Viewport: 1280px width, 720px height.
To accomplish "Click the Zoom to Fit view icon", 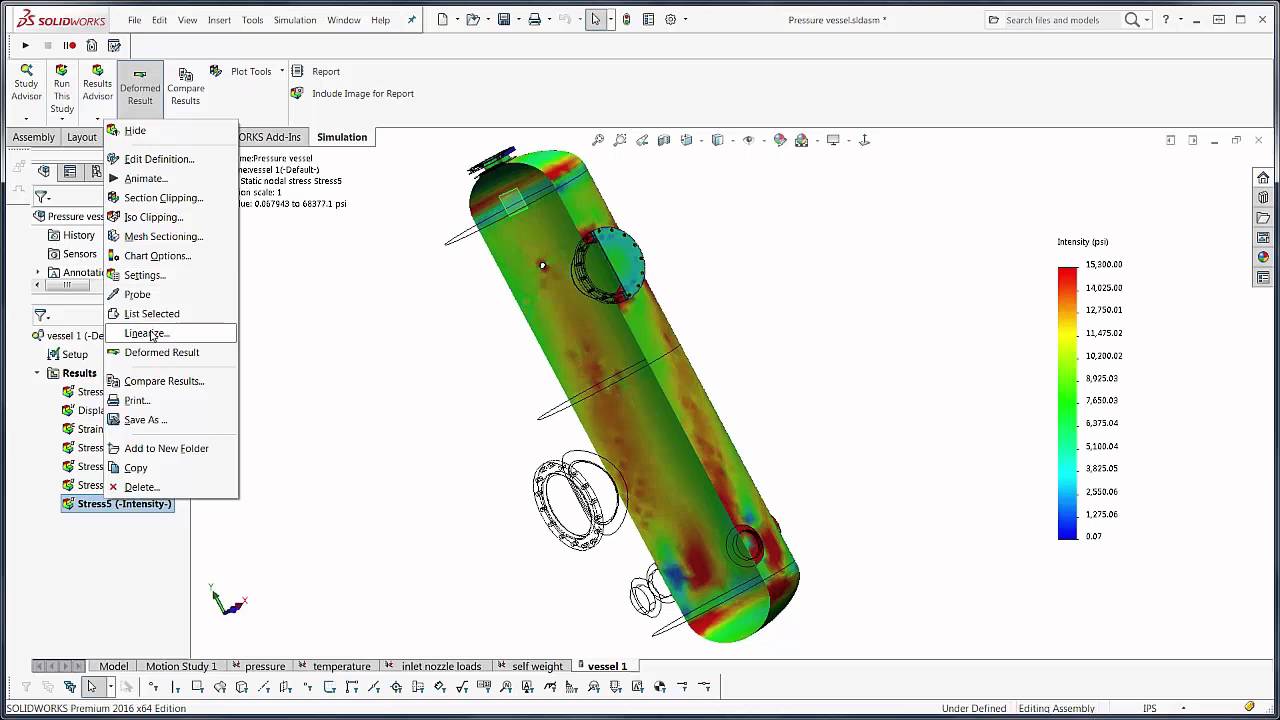I will [x=598, y=140].
